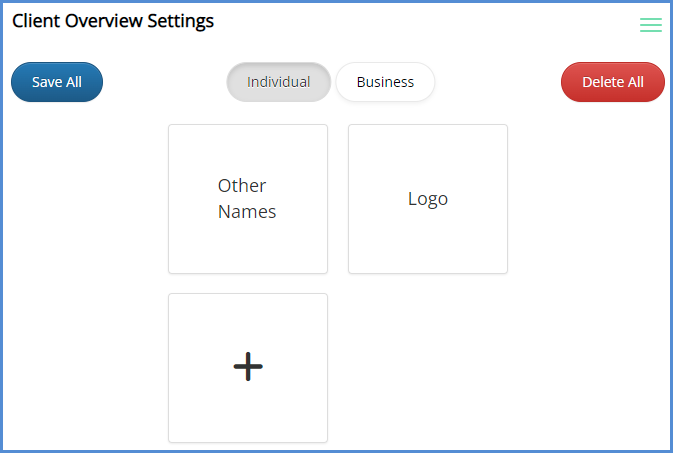Screen dimensions: 673x453
Task: Expand the three-line menu in top corner
Action: (x=651, y=25)
